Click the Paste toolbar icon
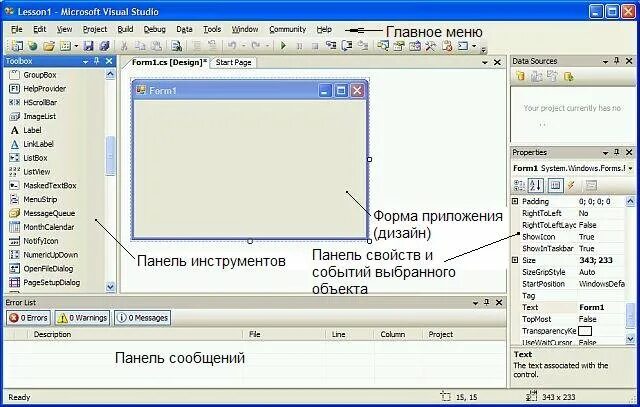Image resolution: width=640 pixels, height=407 pixels. click(156, 46)
